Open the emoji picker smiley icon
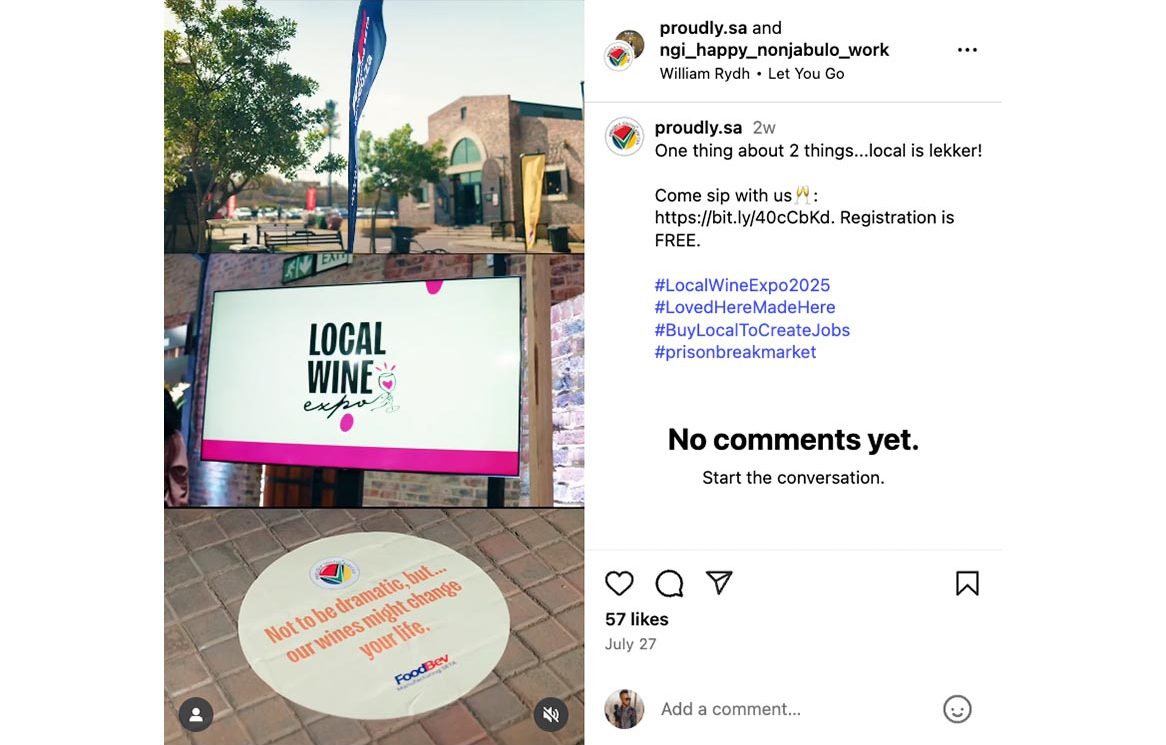The image size is (1166, 745). 957,709
